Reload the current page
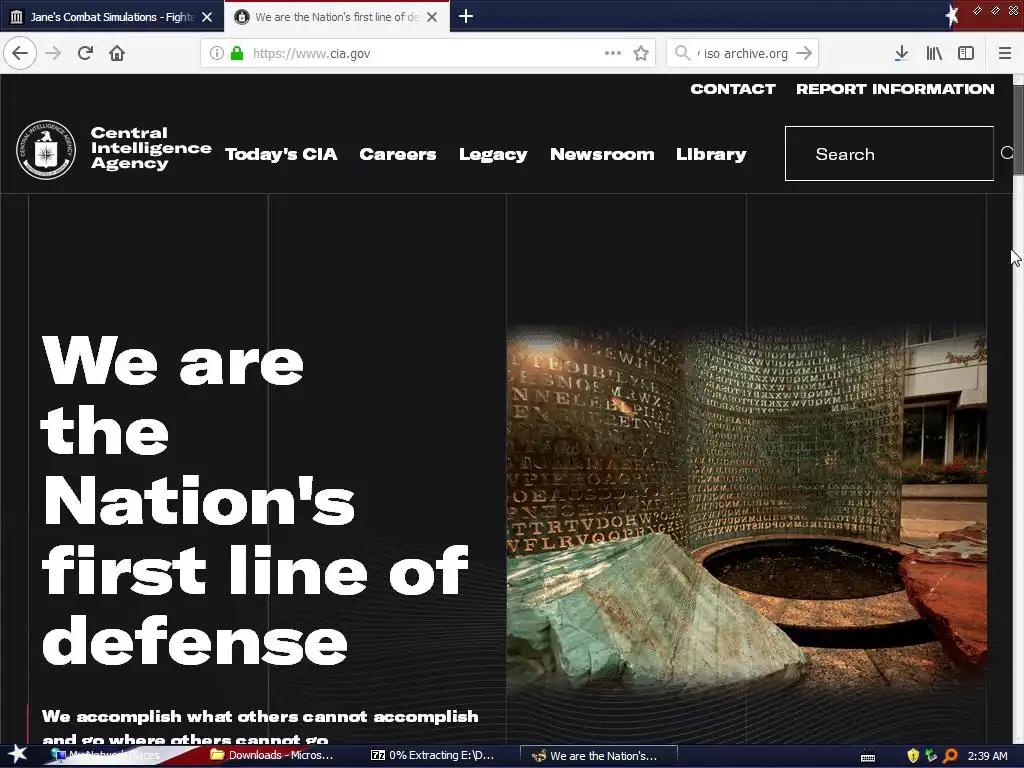This screenshot has width=1024, height=768. pos(85,53)
